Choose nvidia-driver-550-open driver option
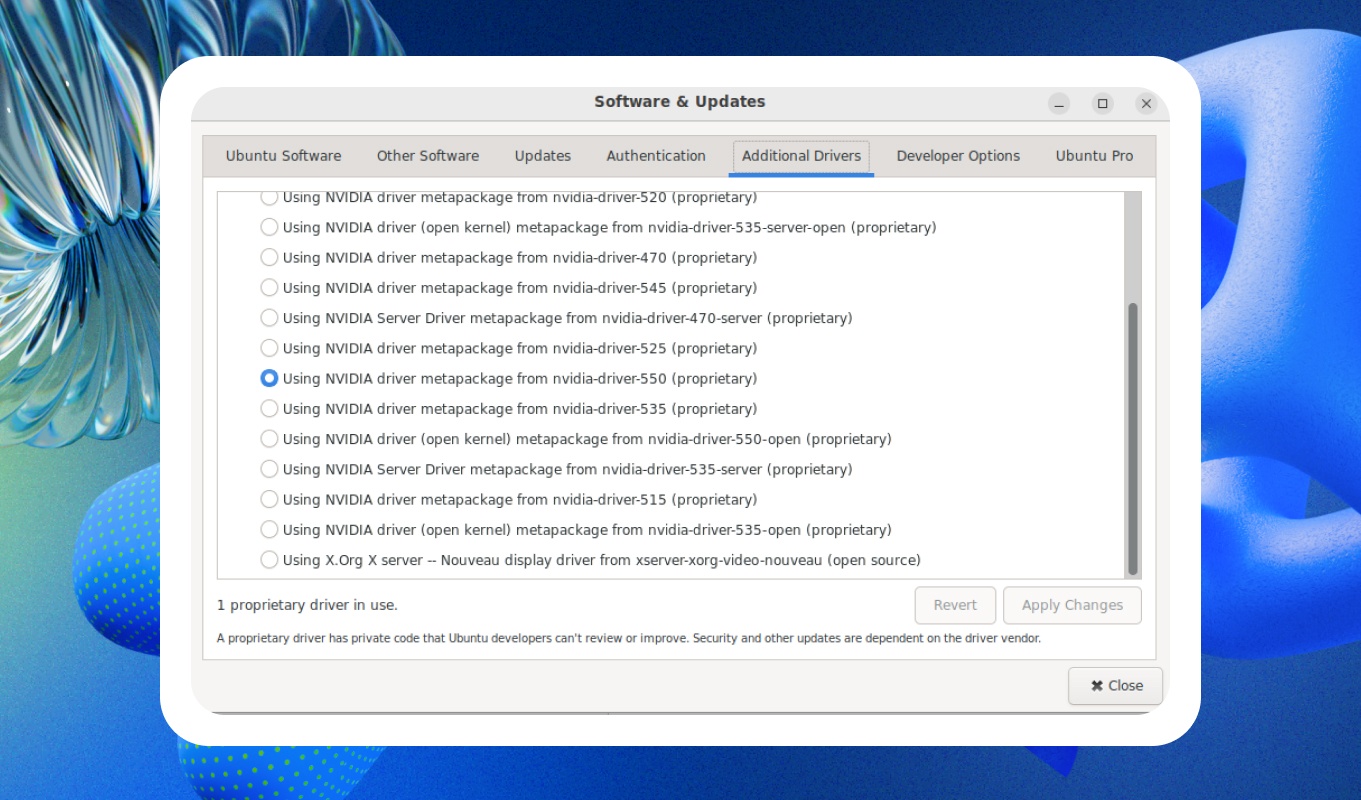1361x800 pixels. pyautogui.click(x=269, y=438)
